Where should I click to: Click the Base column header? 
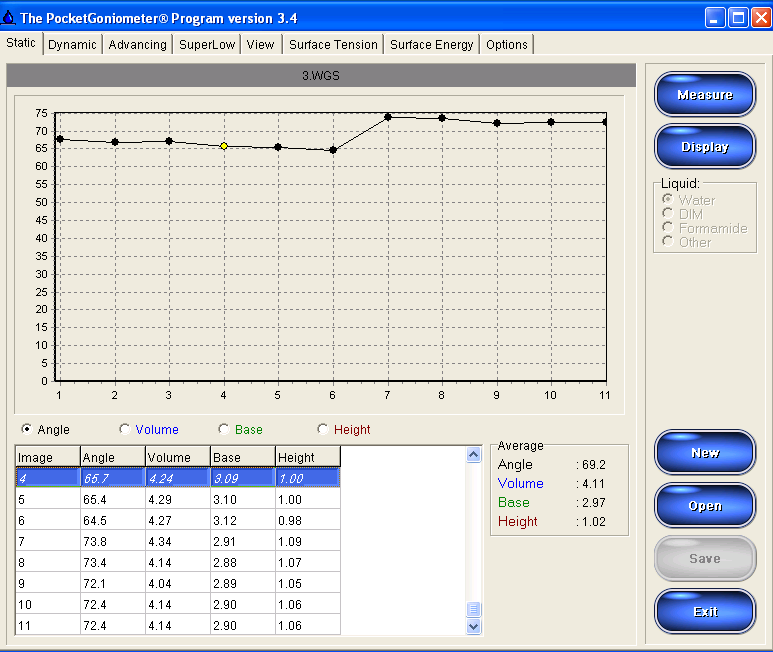tap(243, 457)
